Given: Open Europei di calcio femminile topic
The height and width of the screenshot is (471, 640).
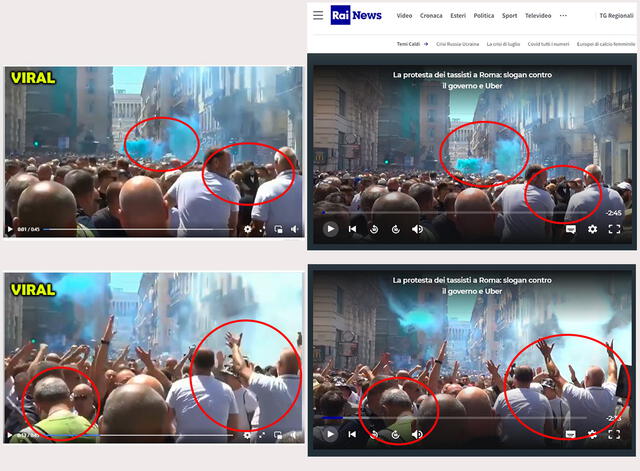Looking at the screenshot, I should 606,44.
